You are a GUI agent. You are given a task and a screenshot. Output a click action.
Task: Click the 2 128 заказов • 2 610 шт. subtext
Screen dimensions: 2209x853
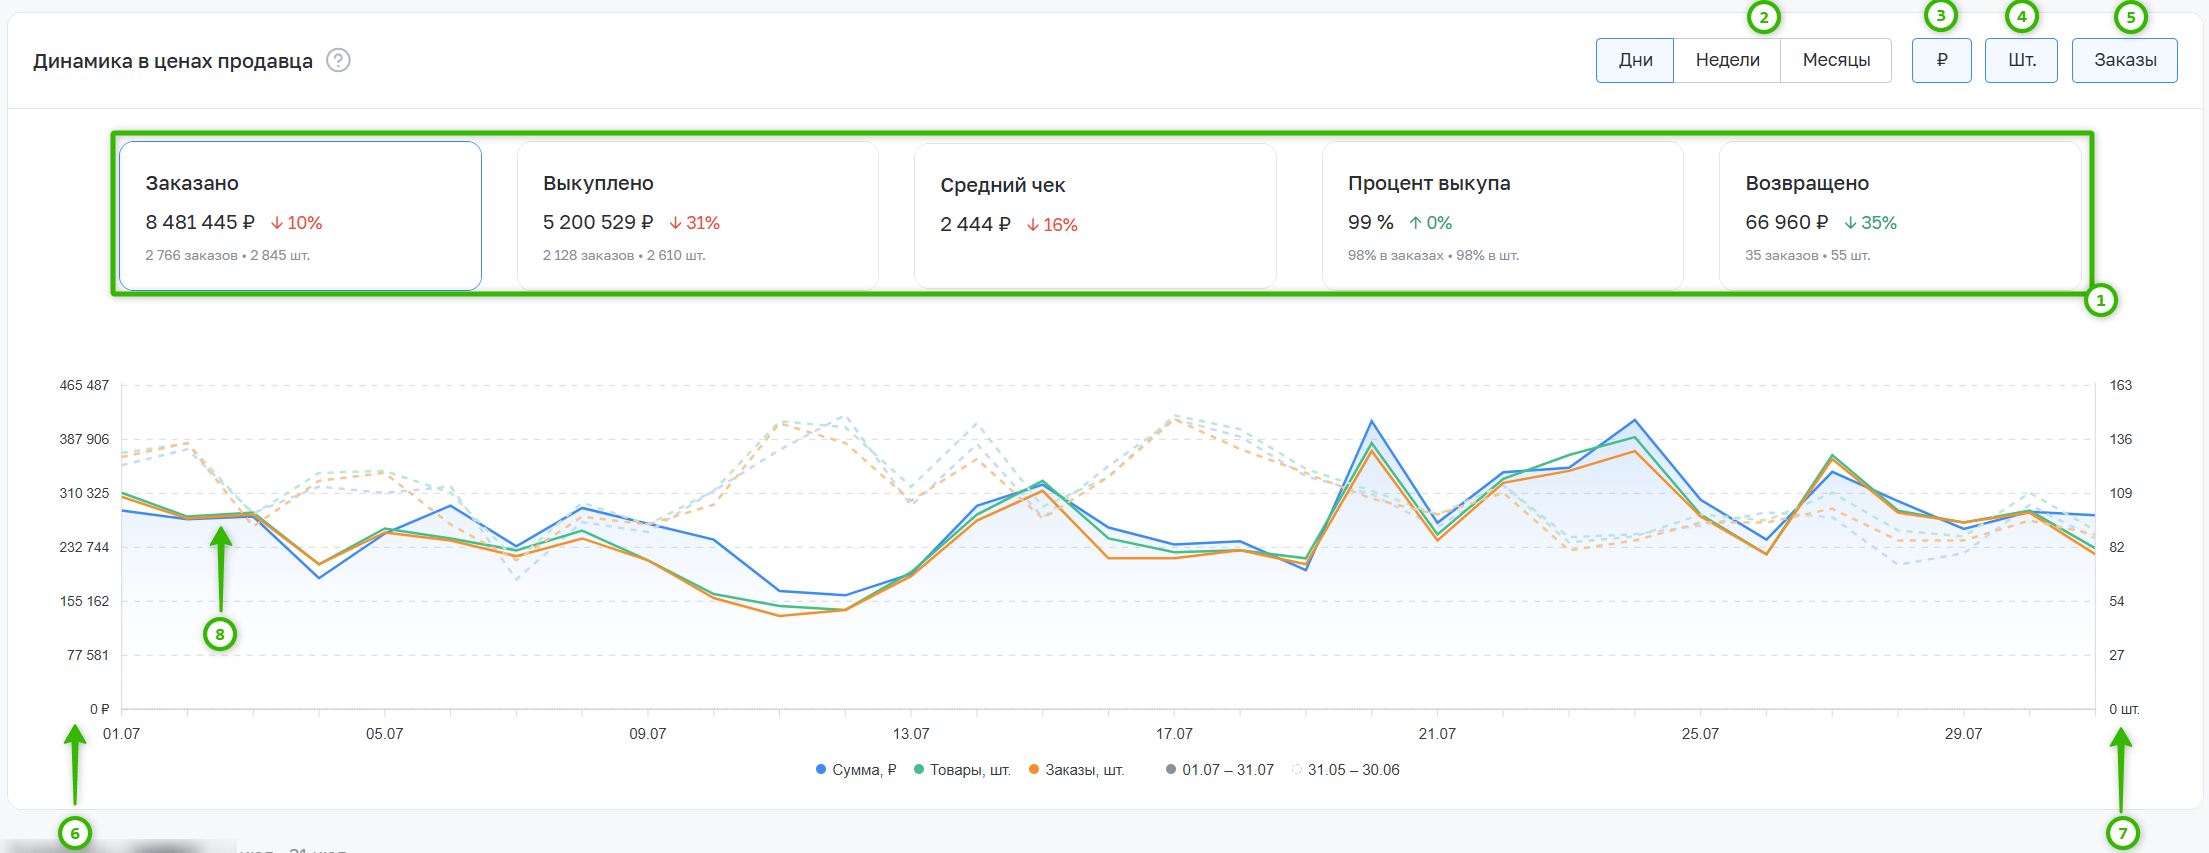(x=624, y=256)
